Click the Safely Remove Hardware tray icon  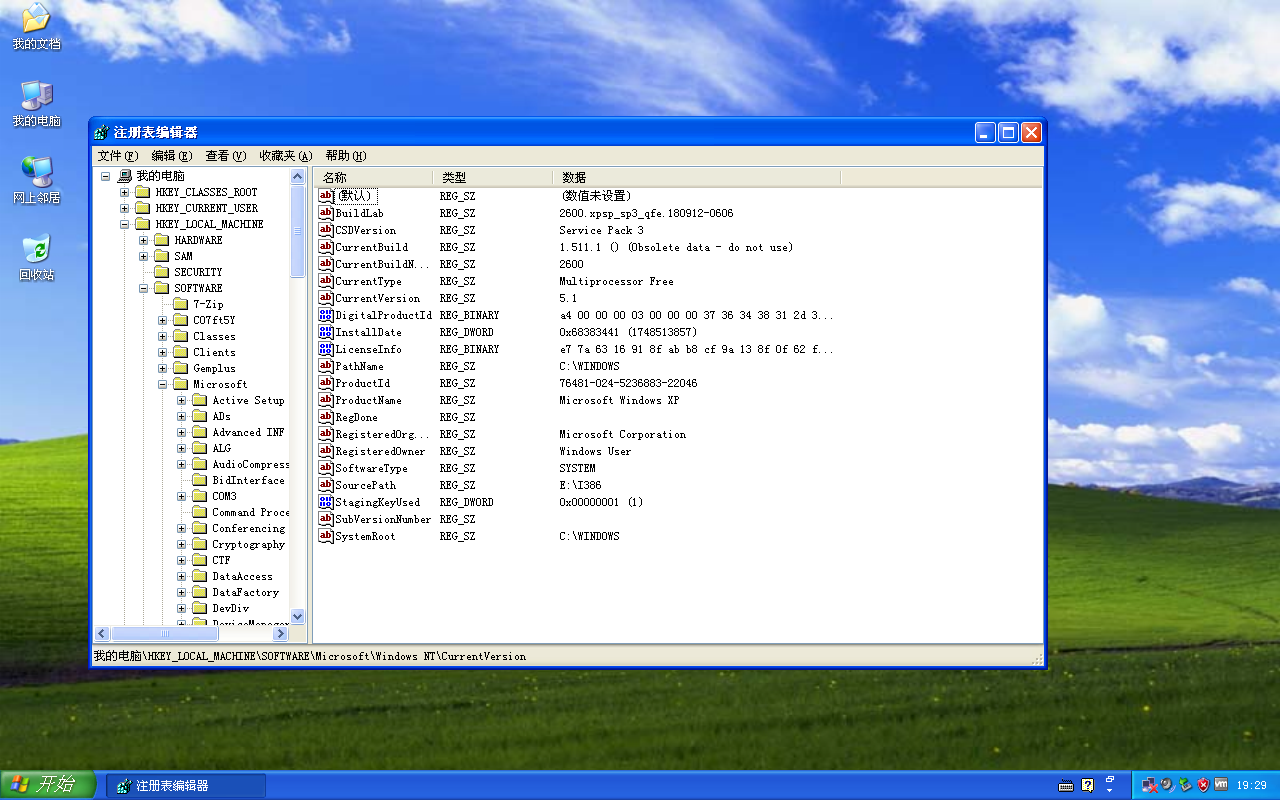click(x=1186, y=785)
